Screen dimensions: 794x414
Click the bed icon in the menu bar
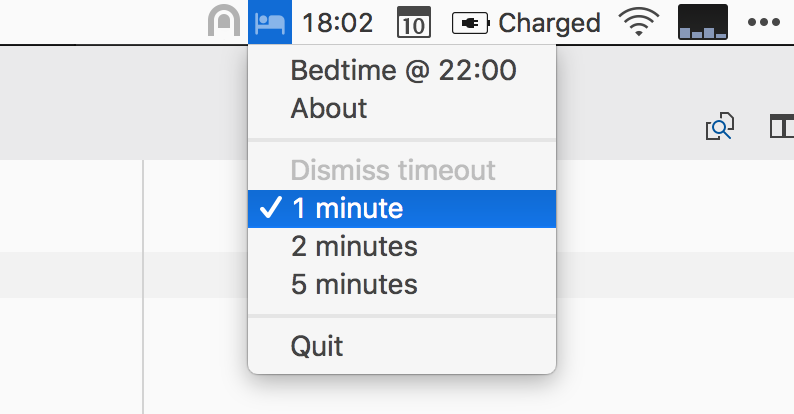(270, 21)
